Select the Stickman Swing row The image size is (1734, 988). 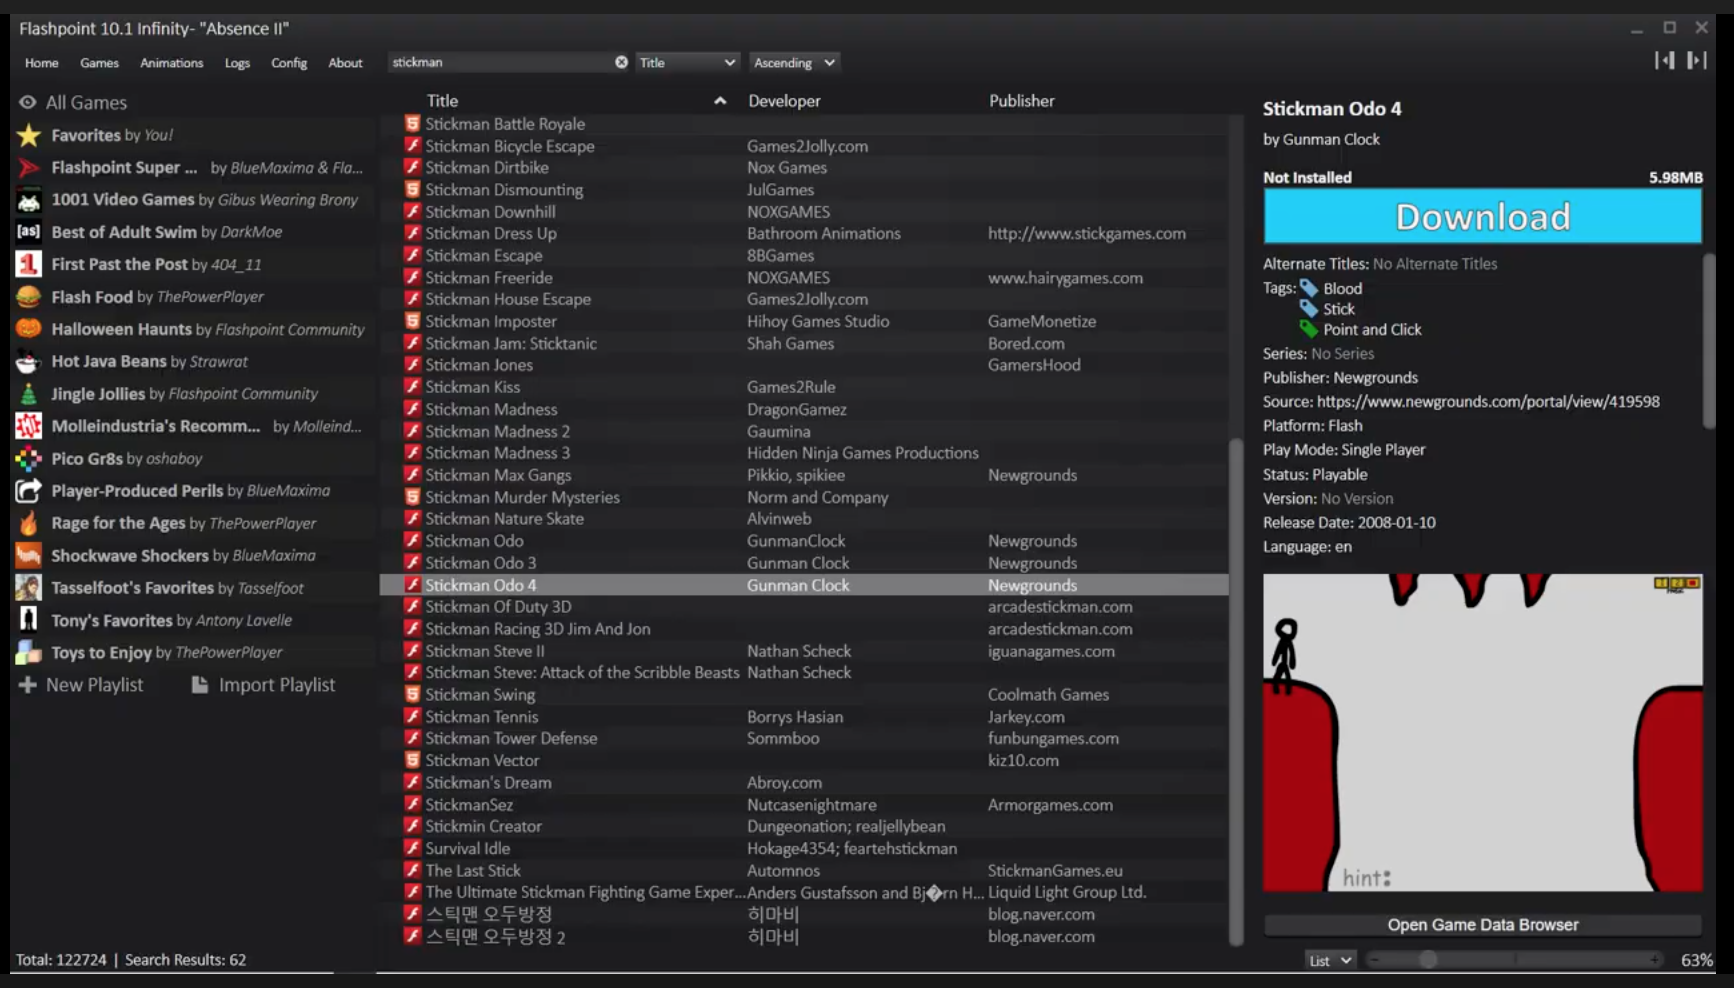point(804,695)
